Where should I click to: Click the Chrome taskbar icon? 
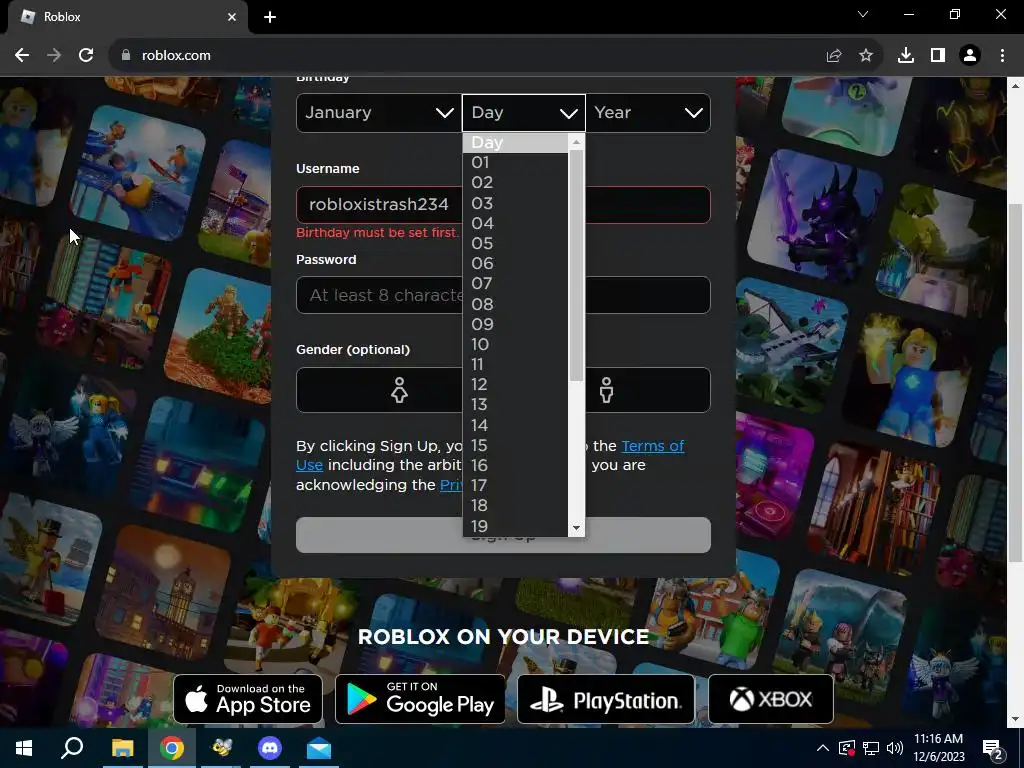coord(172,748)
